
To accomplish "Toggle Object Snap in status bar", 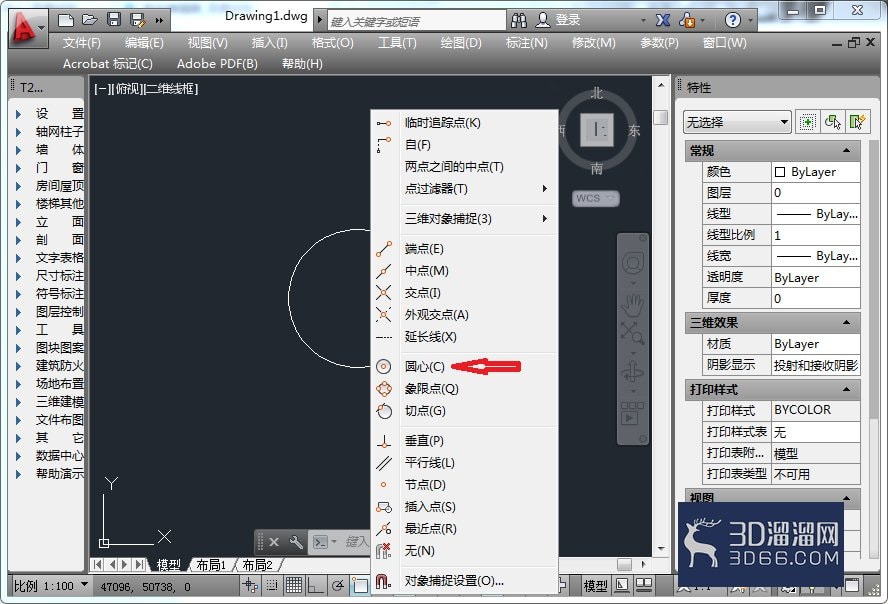I will (x=359, y=585).
